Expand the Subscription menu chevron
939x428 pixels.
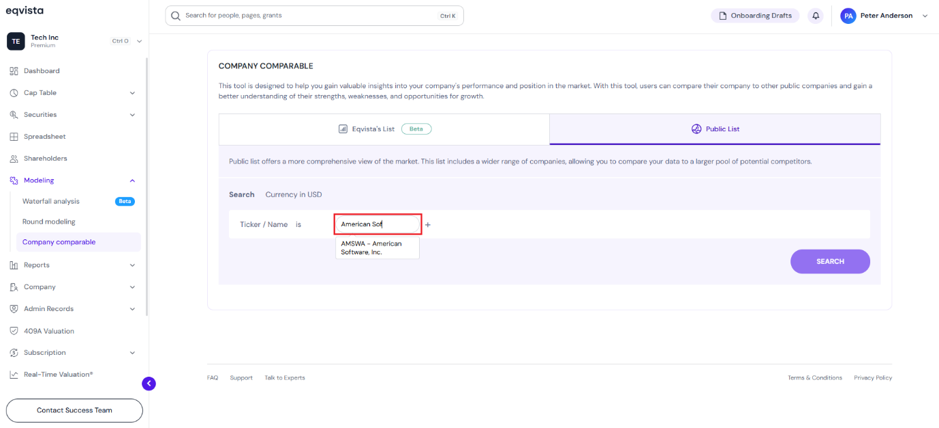tap(132, 353)
